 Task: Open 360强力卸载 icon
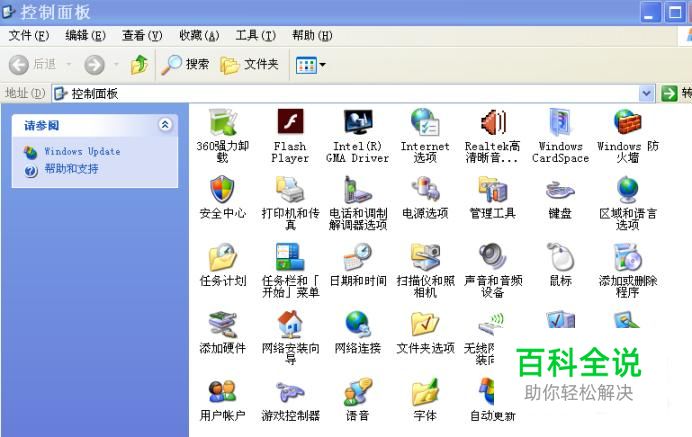[x=223, y=122]
